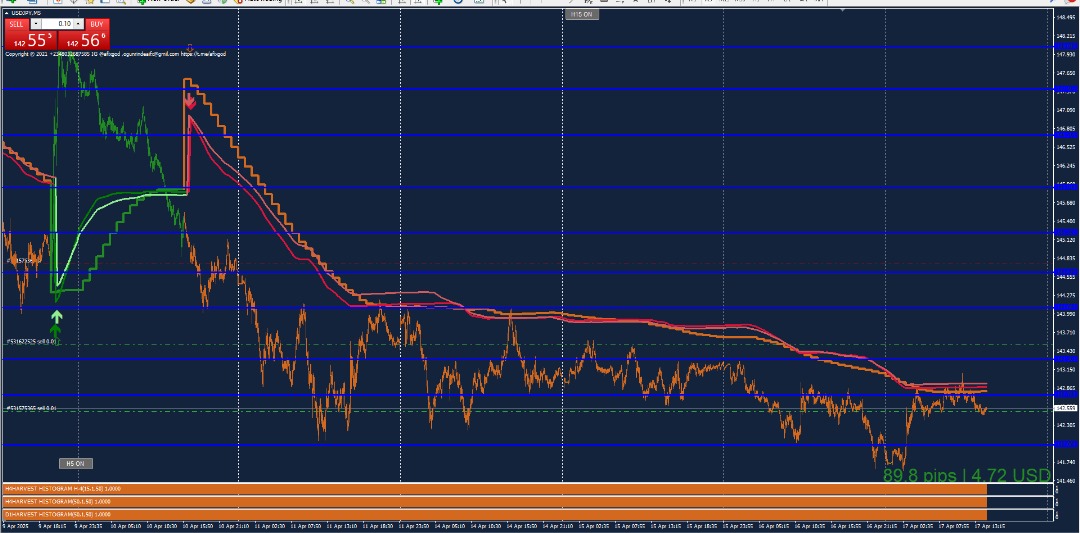
Task: Increase lot volume with right stepper arrow
Action: 79,23
